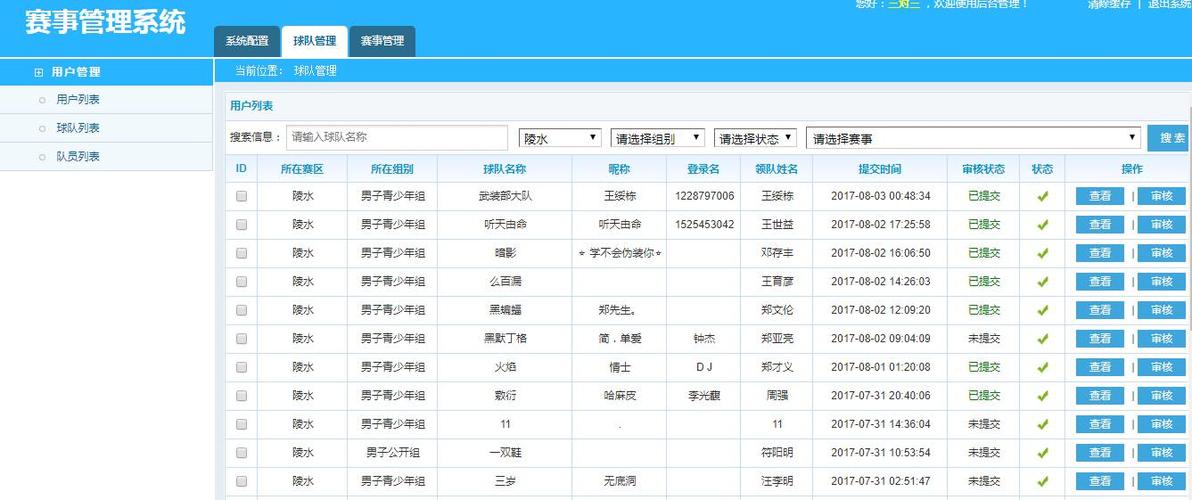
Task: Check the checkbox for team 武装部大队
Action: tap(241, 197)
